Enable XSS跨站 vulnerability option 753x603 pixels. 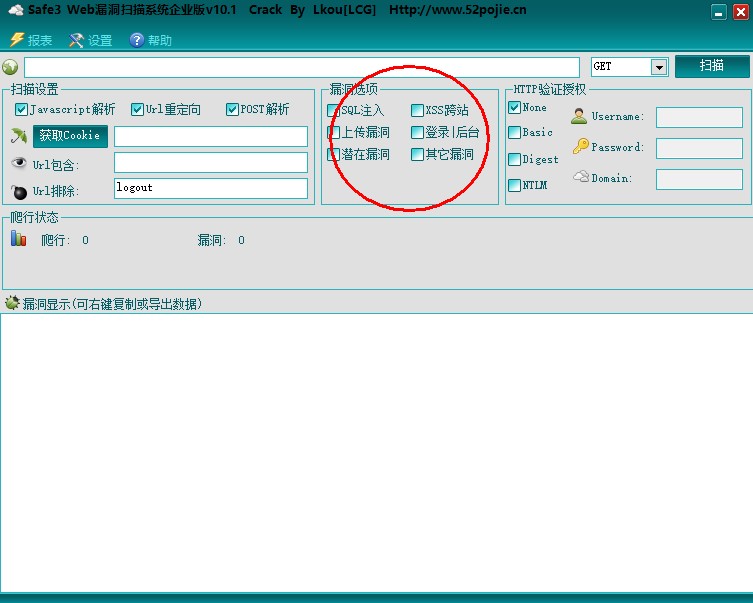click(417, 110)
